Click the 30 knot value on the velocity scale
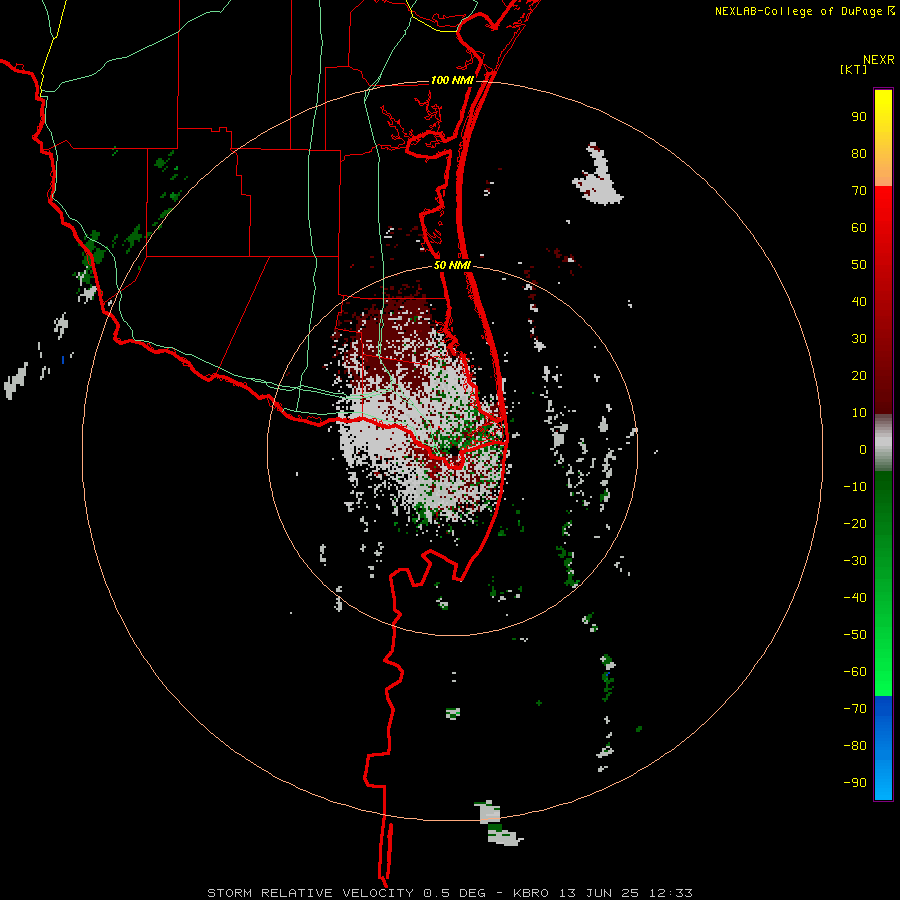Screen dimensions: 900x900 pos(859,339)
